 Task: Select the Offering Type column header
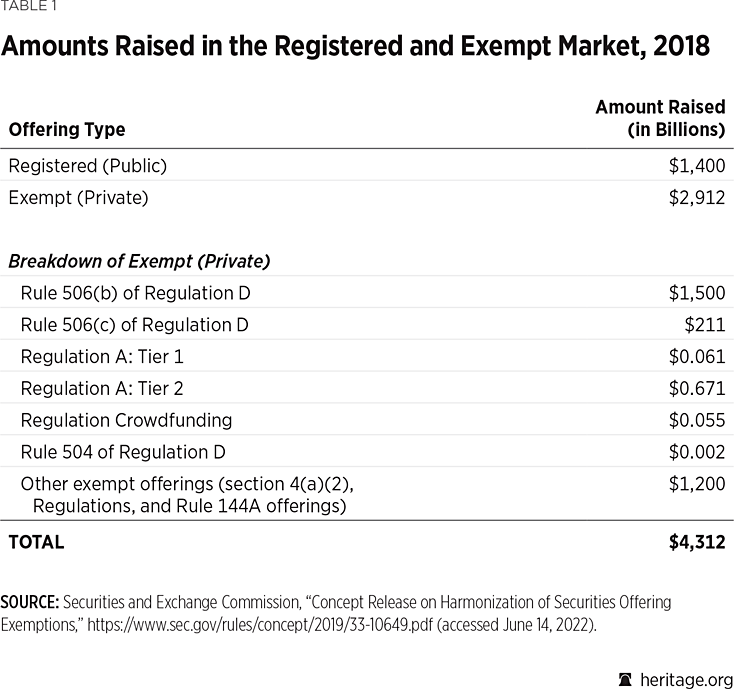click(x=67, y=130)
